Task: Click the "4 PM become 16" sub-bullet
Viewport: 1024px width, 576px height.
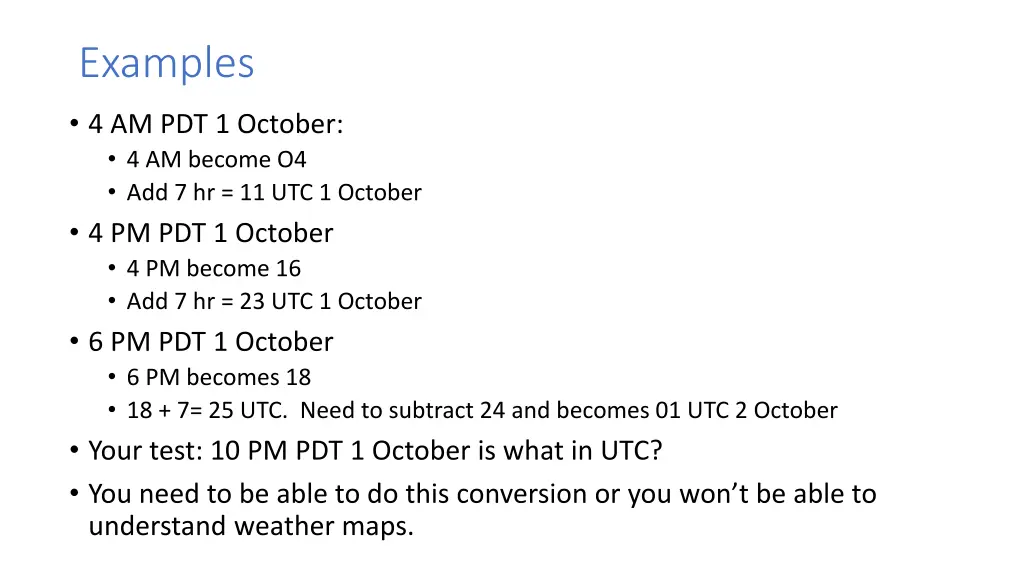Action: pos(214,268)
